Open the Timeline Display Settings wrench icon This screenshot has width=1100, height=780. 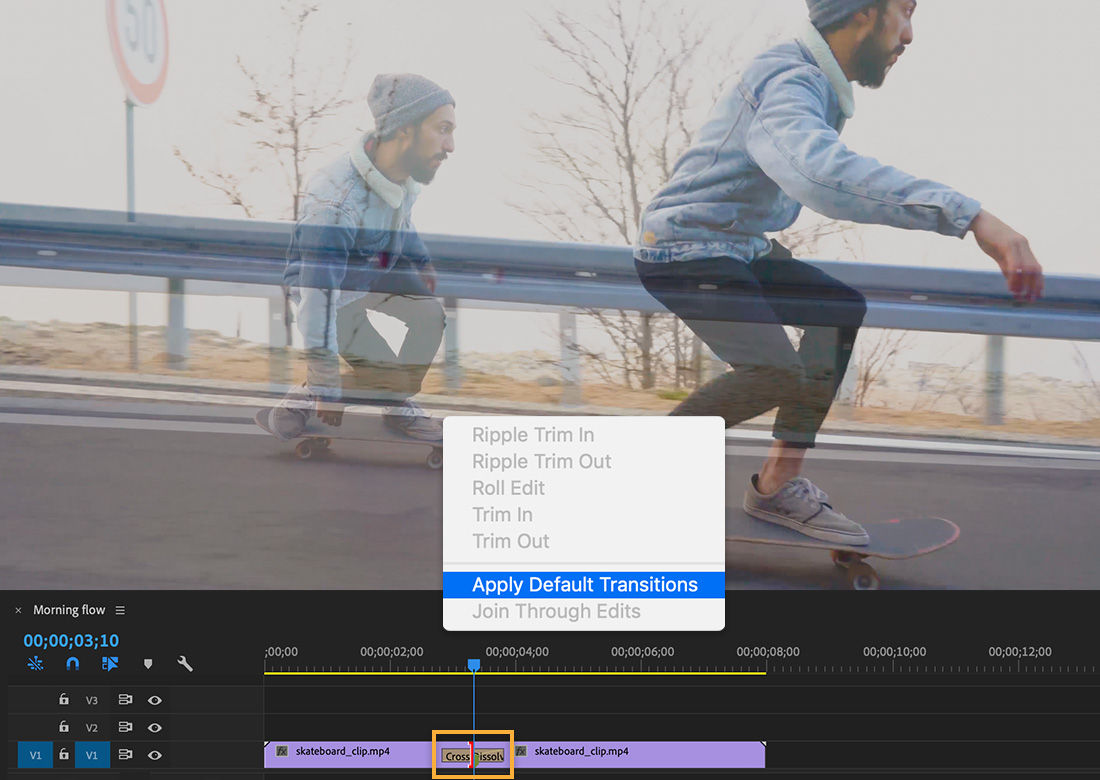point(186,664)
